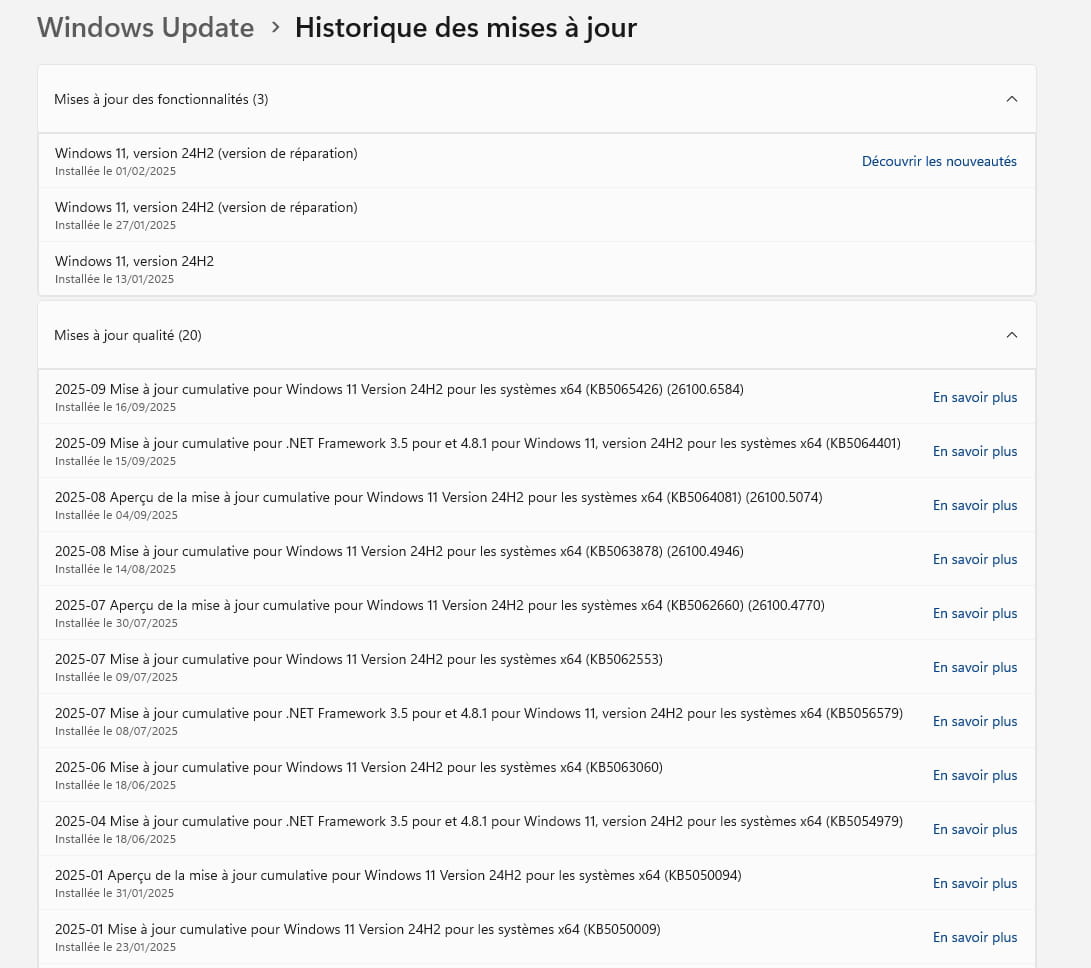Select the KB5063878 cumulative update title
This screenshot has height=968, width=1091.
click(x=399, y=551)
